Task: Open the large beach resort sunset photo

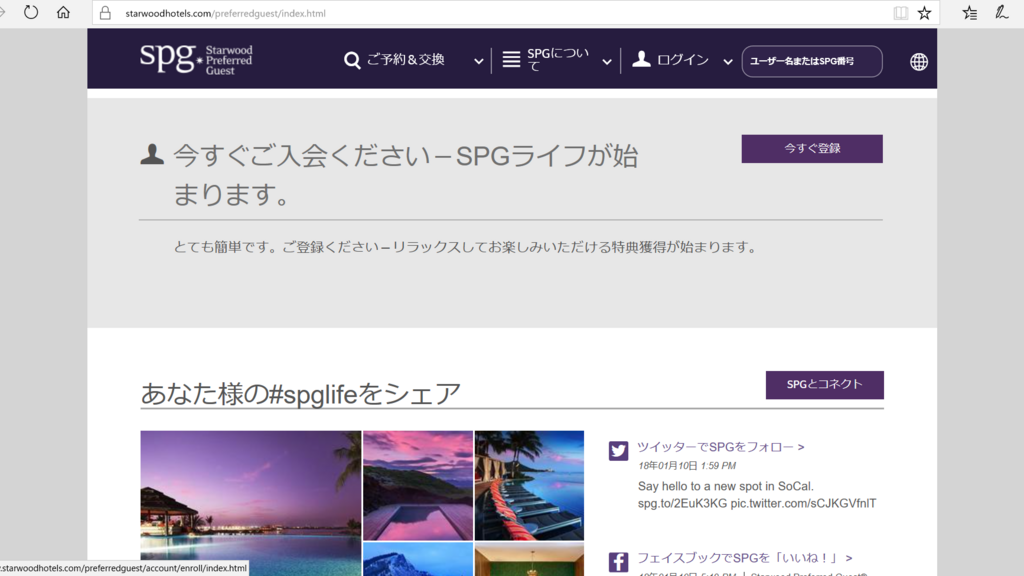Action: (x=251, y=503)
